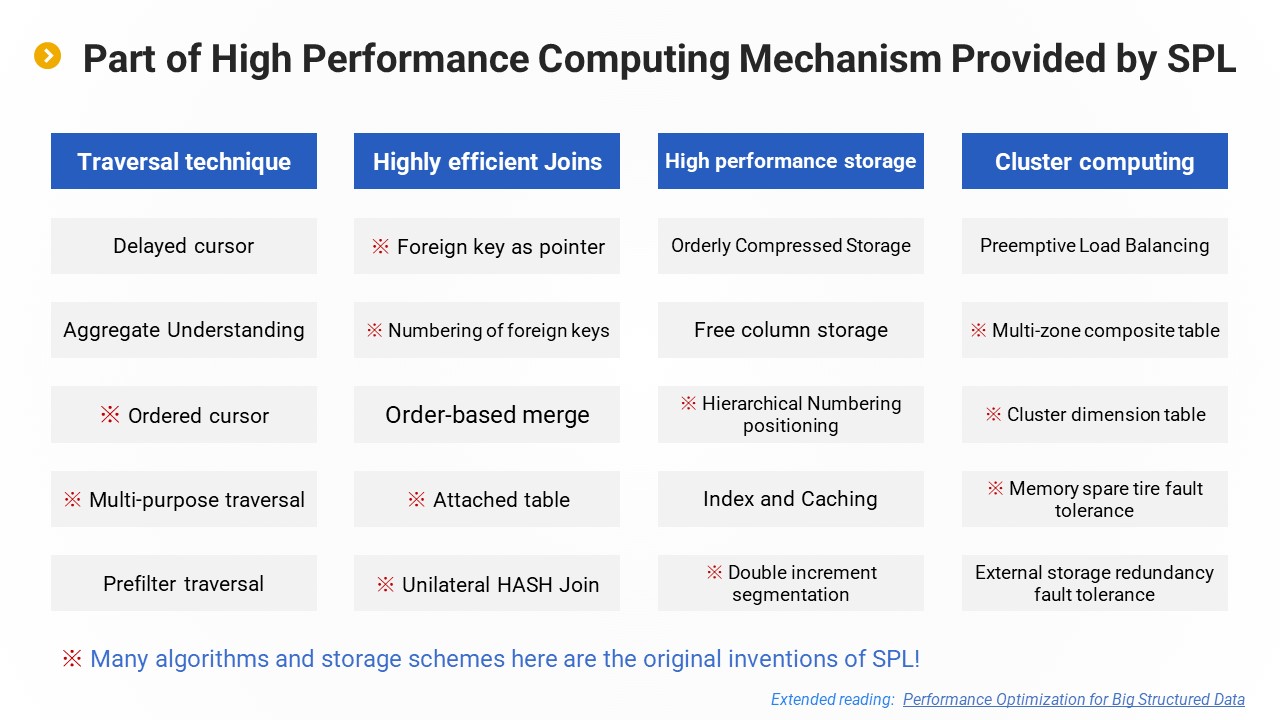Select the Order-based merge box

coord(487,415)
